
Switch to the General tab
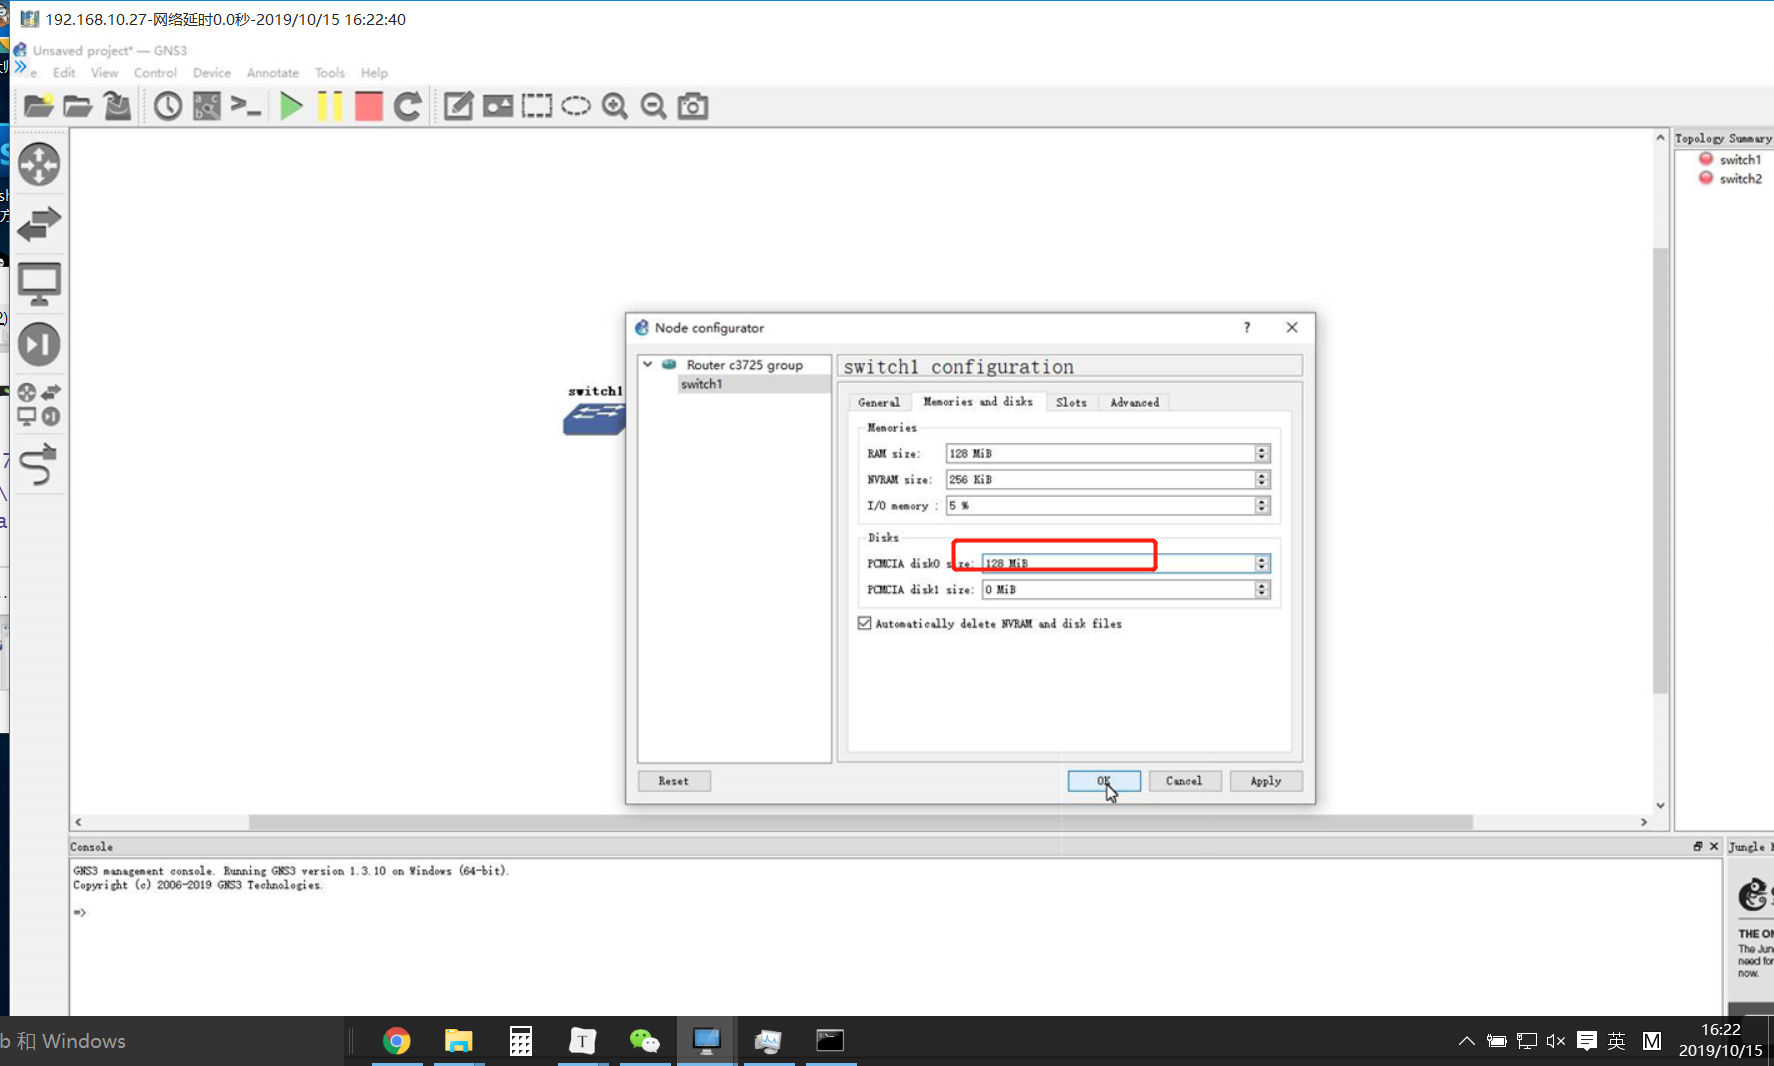click(879, 402)
